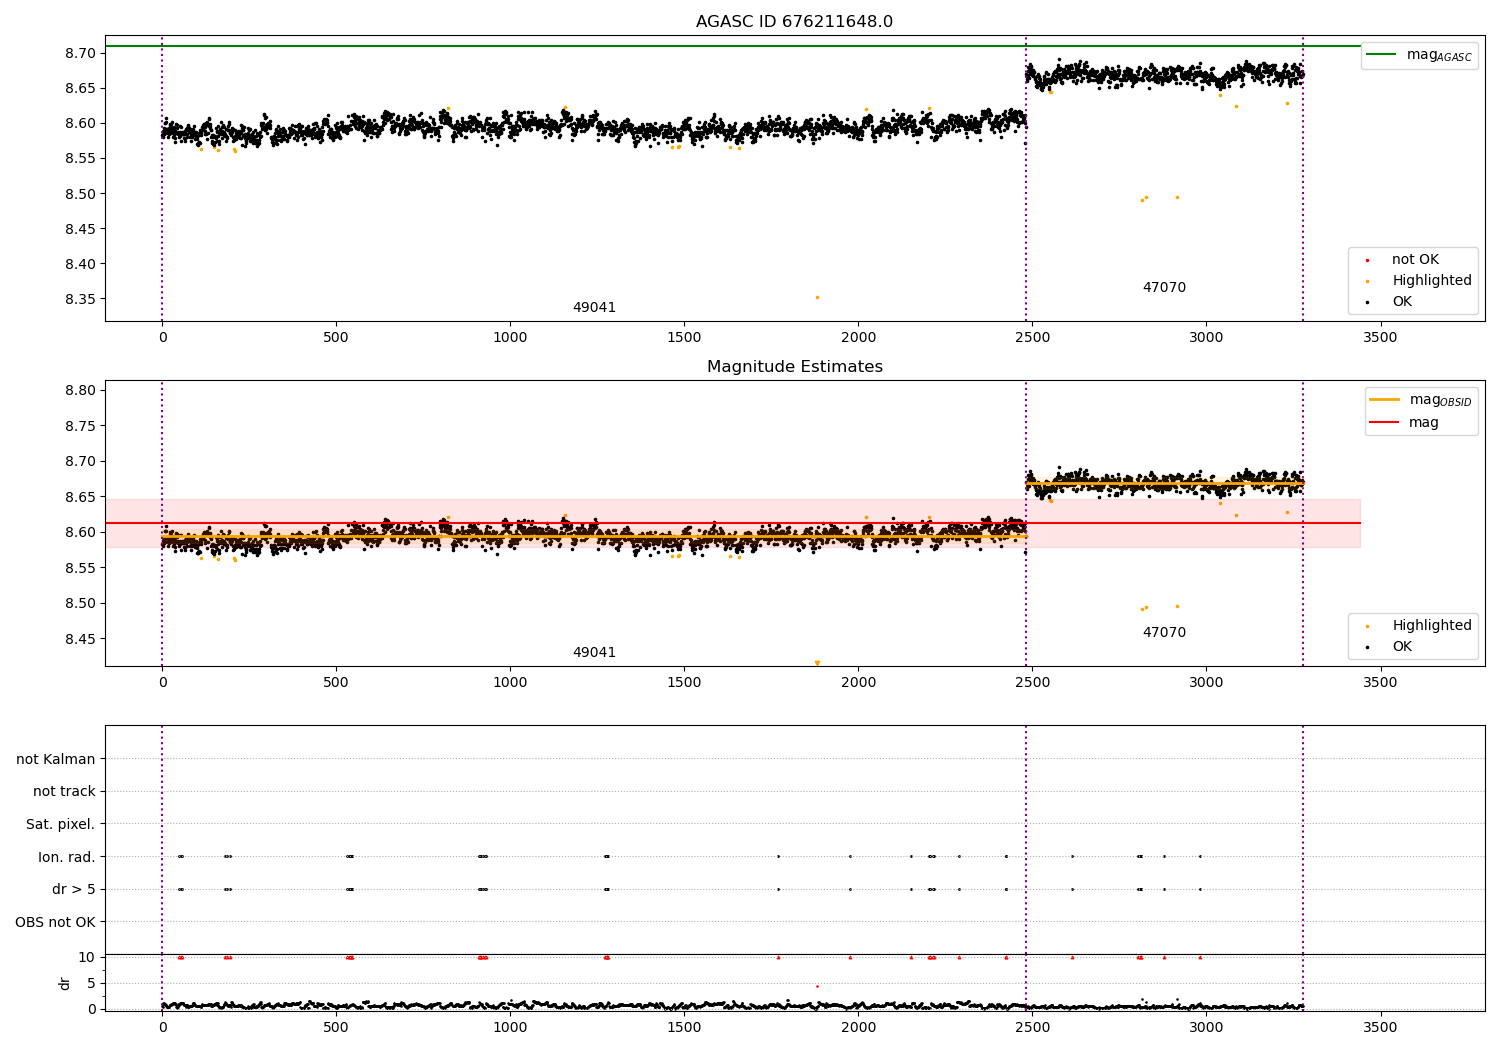Image resolution: width=1500 pixels, height=1050 pixels.
Task: Click the "not OK" legend entry text
Action: [1415, 260]
